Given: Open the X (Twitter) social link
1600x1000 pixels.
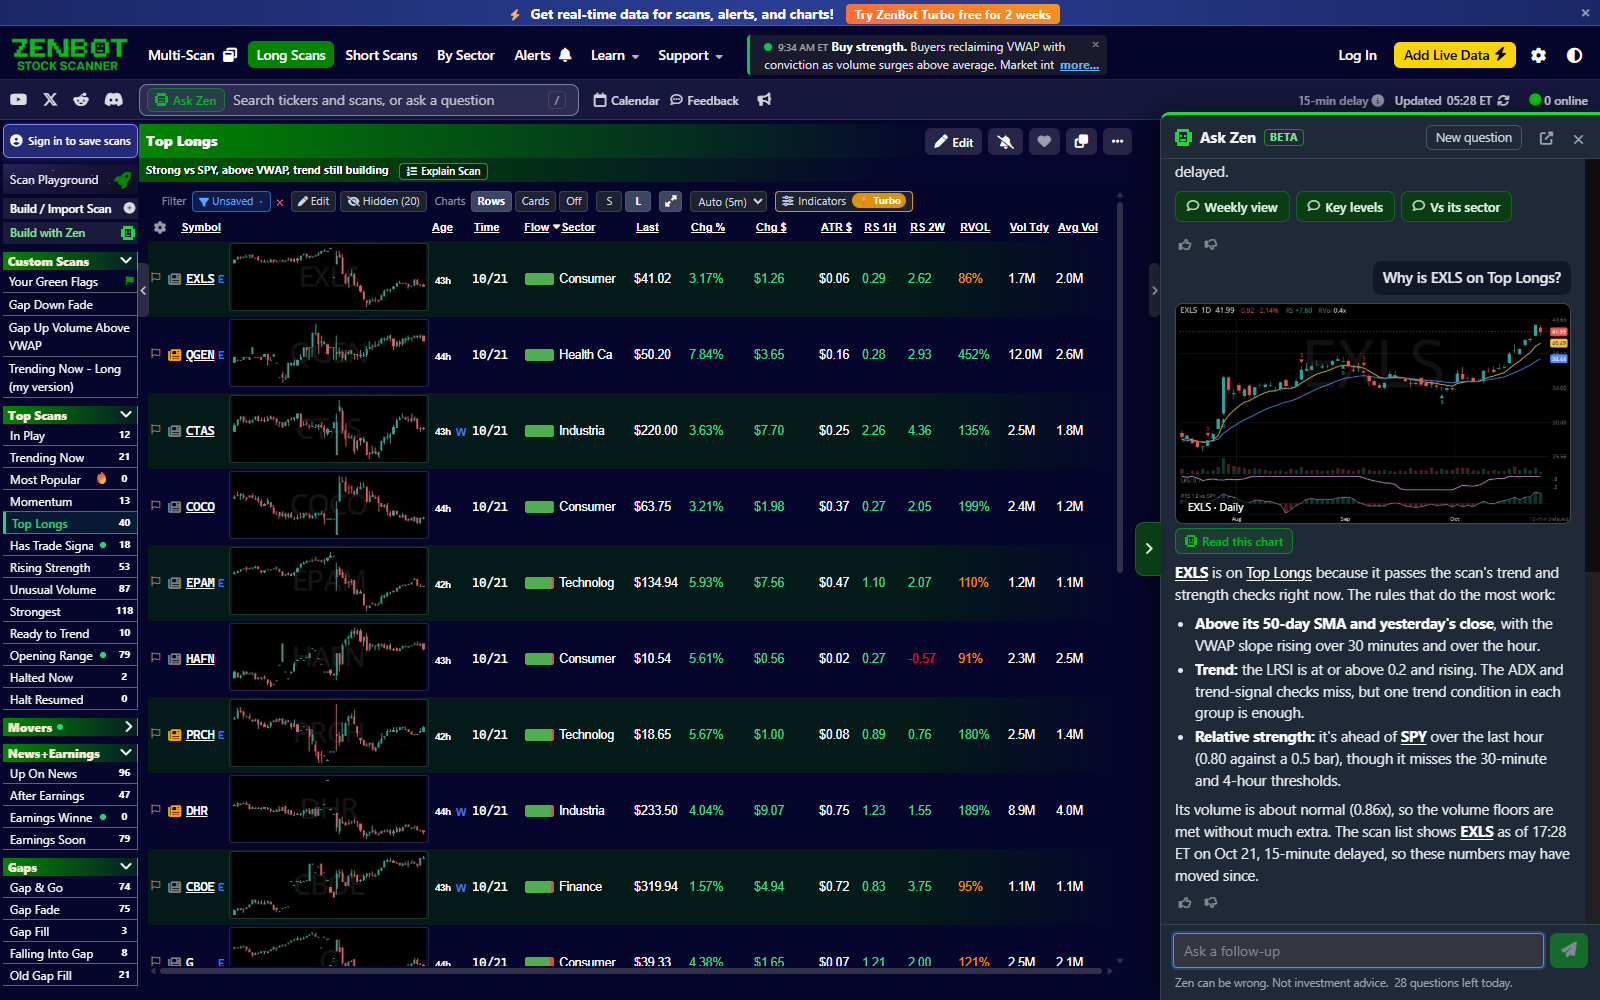Looking at the screenshot, I should click(x=50, y=100).
